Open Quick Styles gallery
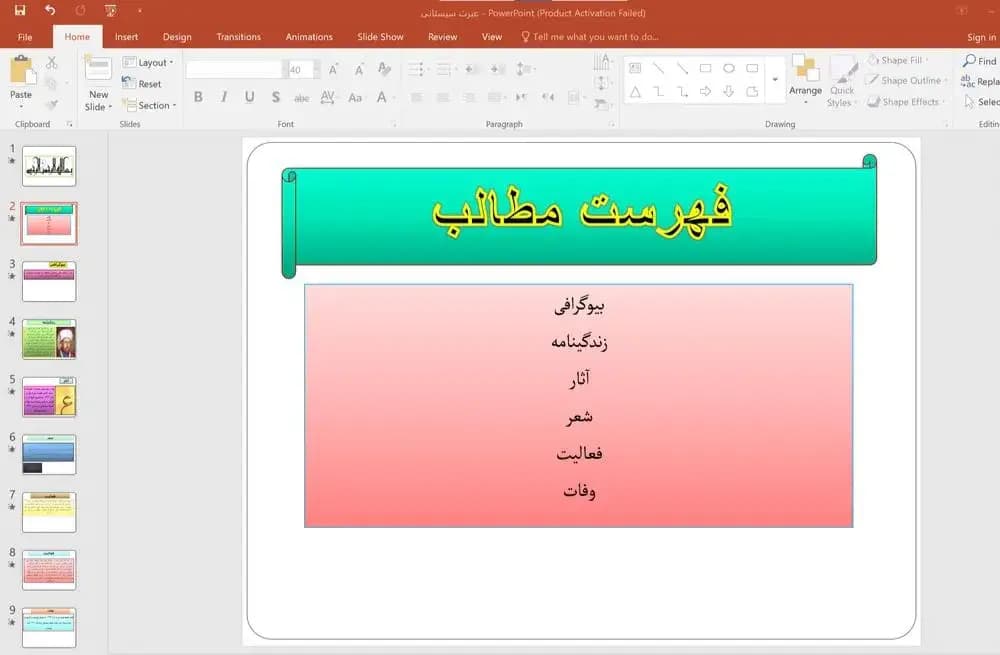This screenshot has width=1000, height=655. click(842, 81)
